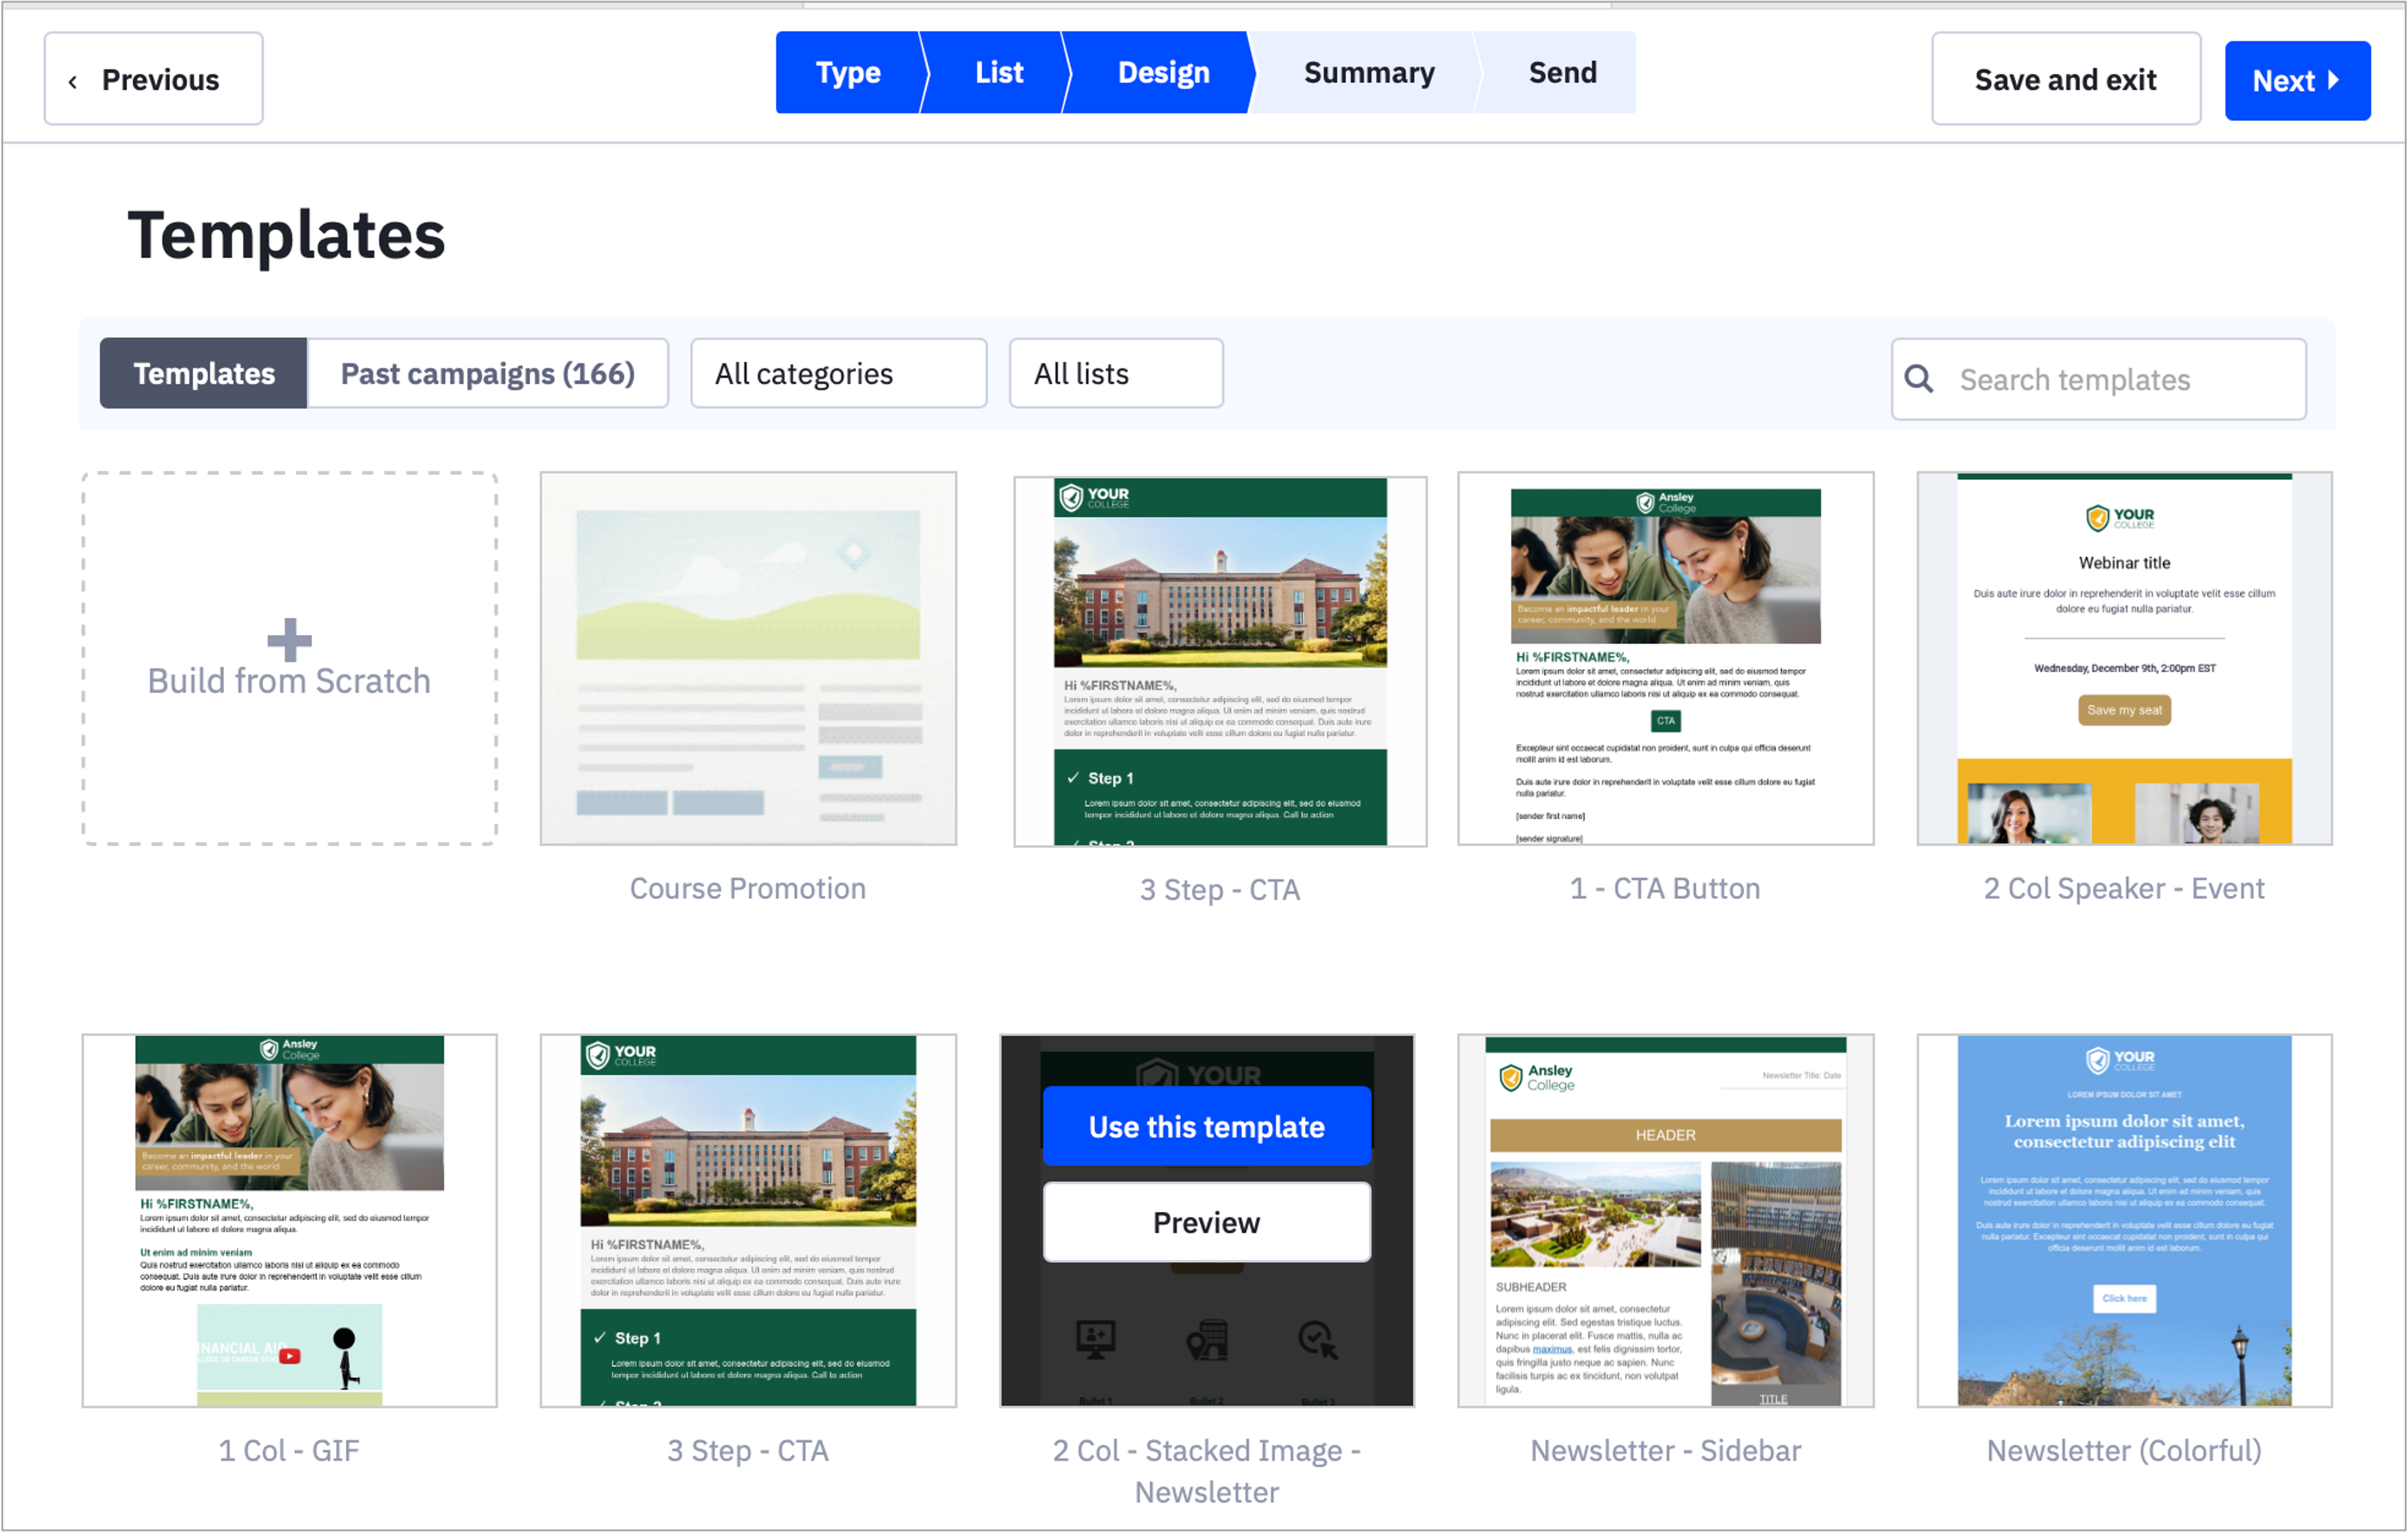The height and width of the screenshot is (1532, 2408).
Task: Pick the 1 - CTA Button template thumbnail
Action: coord(1665,659)
